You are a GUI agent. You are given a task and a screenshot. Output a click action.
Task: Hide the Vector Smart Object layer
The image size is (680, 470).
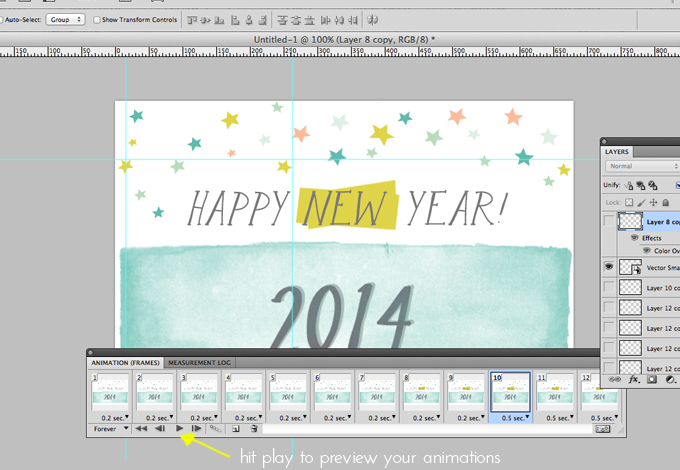click(x=609, y=267)
